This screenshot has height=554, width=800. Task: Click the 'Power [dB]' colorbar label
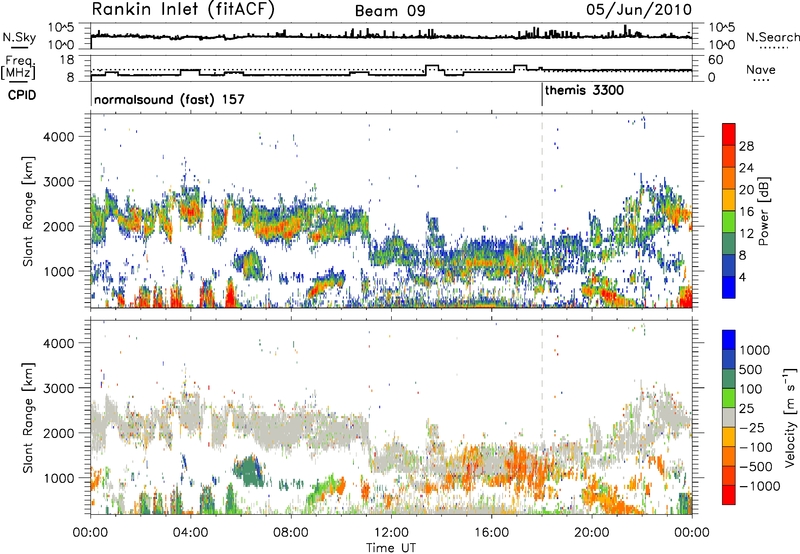coord(763,211)
